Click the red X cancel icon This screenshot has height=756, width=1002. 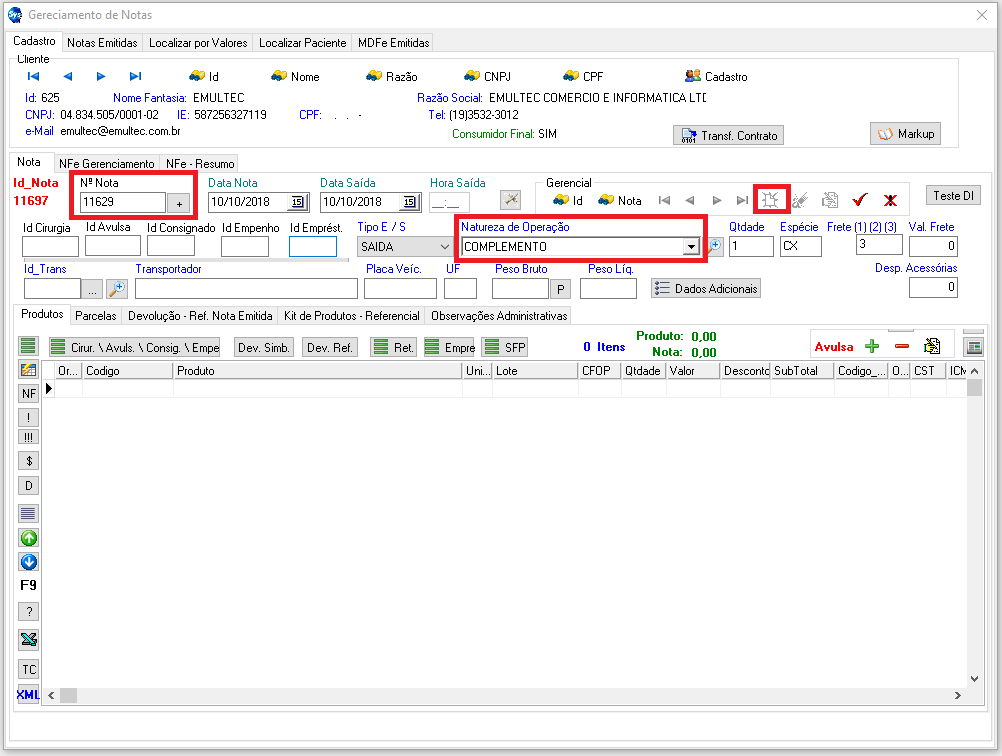pyautogui.click(x=890, y=200)
